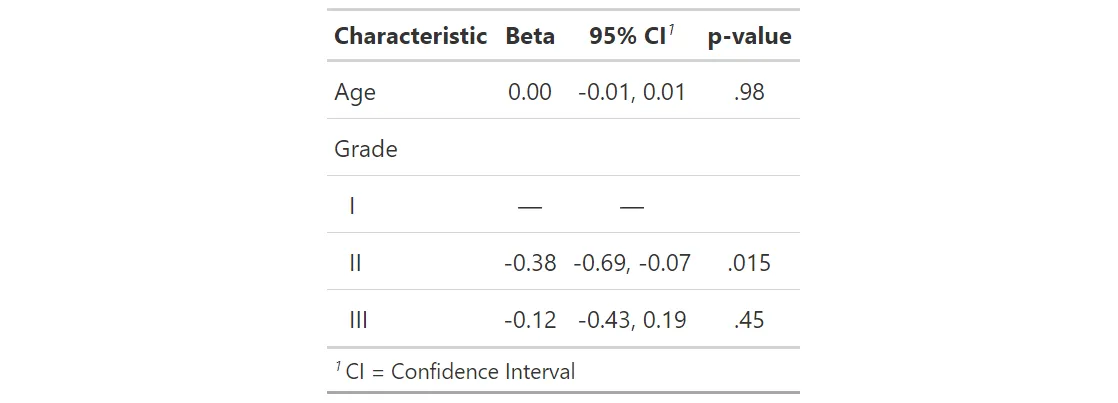Click the Characteristic column header
The image size is (1118, 403).
[410, 37]
